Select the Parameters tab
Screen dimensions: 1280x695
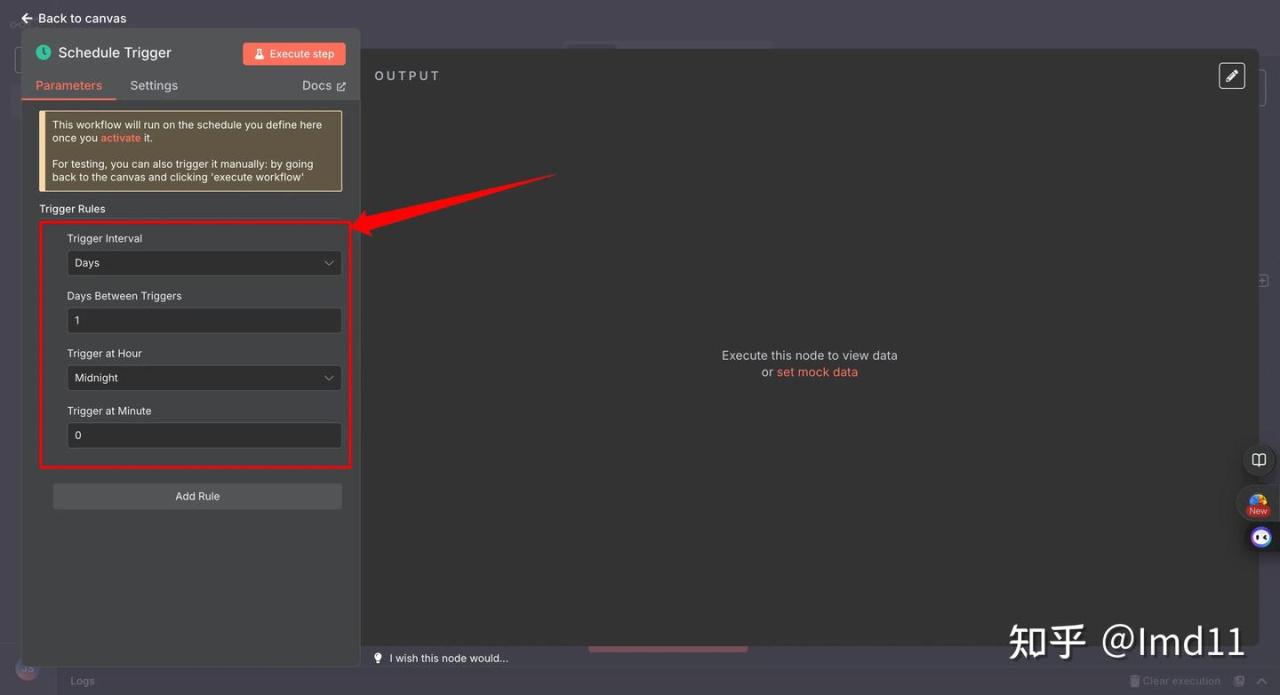(x=69, y=86)
